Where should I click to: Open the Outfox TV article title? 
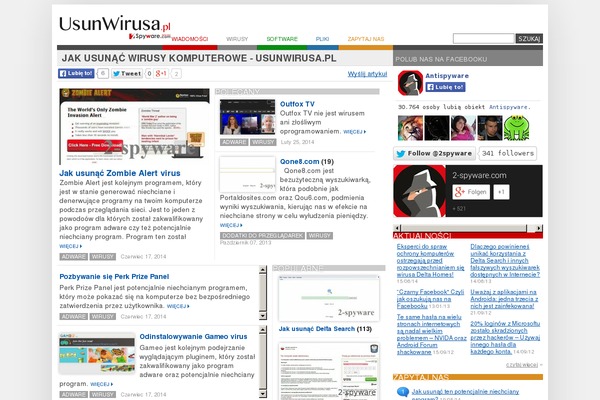297,104
